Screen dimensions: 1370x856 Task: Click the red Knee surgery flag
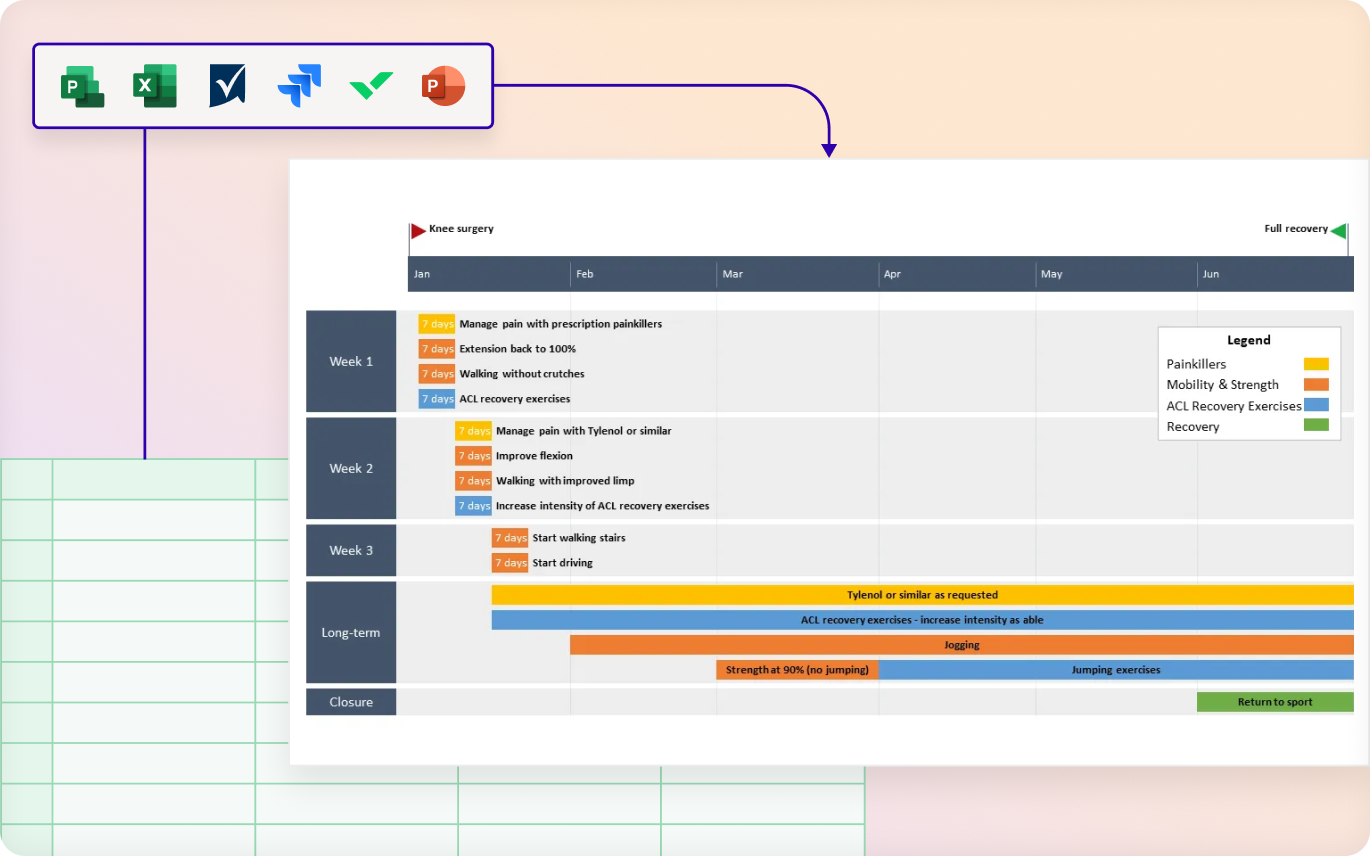coord(418,231)
